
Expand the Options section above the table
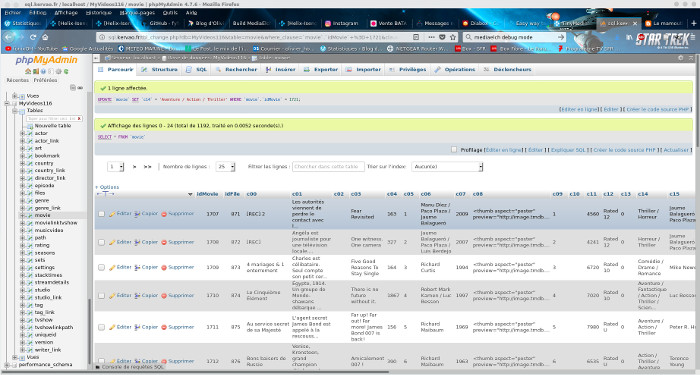point(108,187)
